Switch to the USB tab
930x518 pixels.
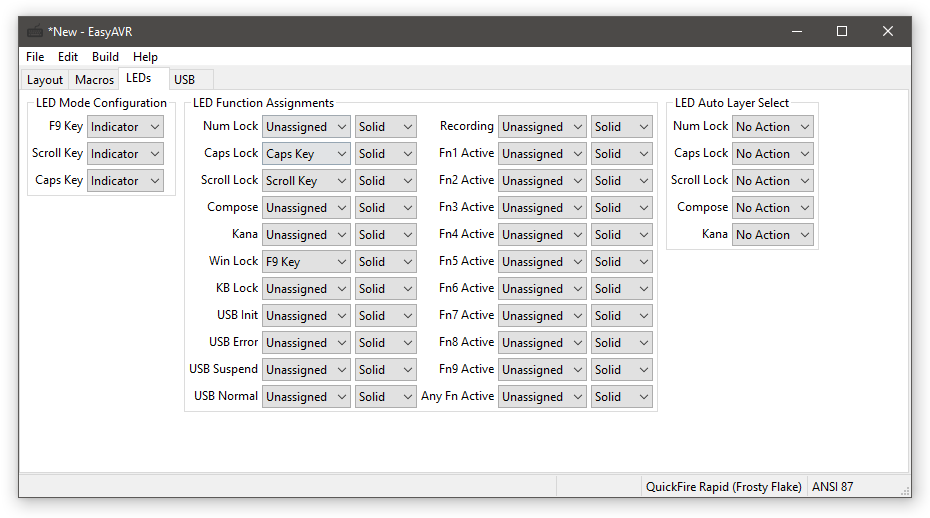point(184,80)
